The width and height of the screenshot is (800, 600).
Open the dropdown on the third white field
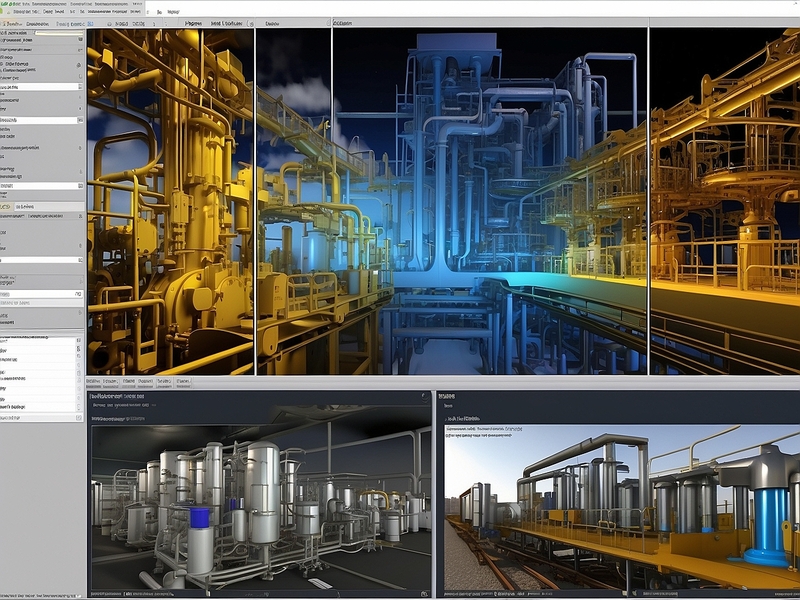[x=79, y=120]
